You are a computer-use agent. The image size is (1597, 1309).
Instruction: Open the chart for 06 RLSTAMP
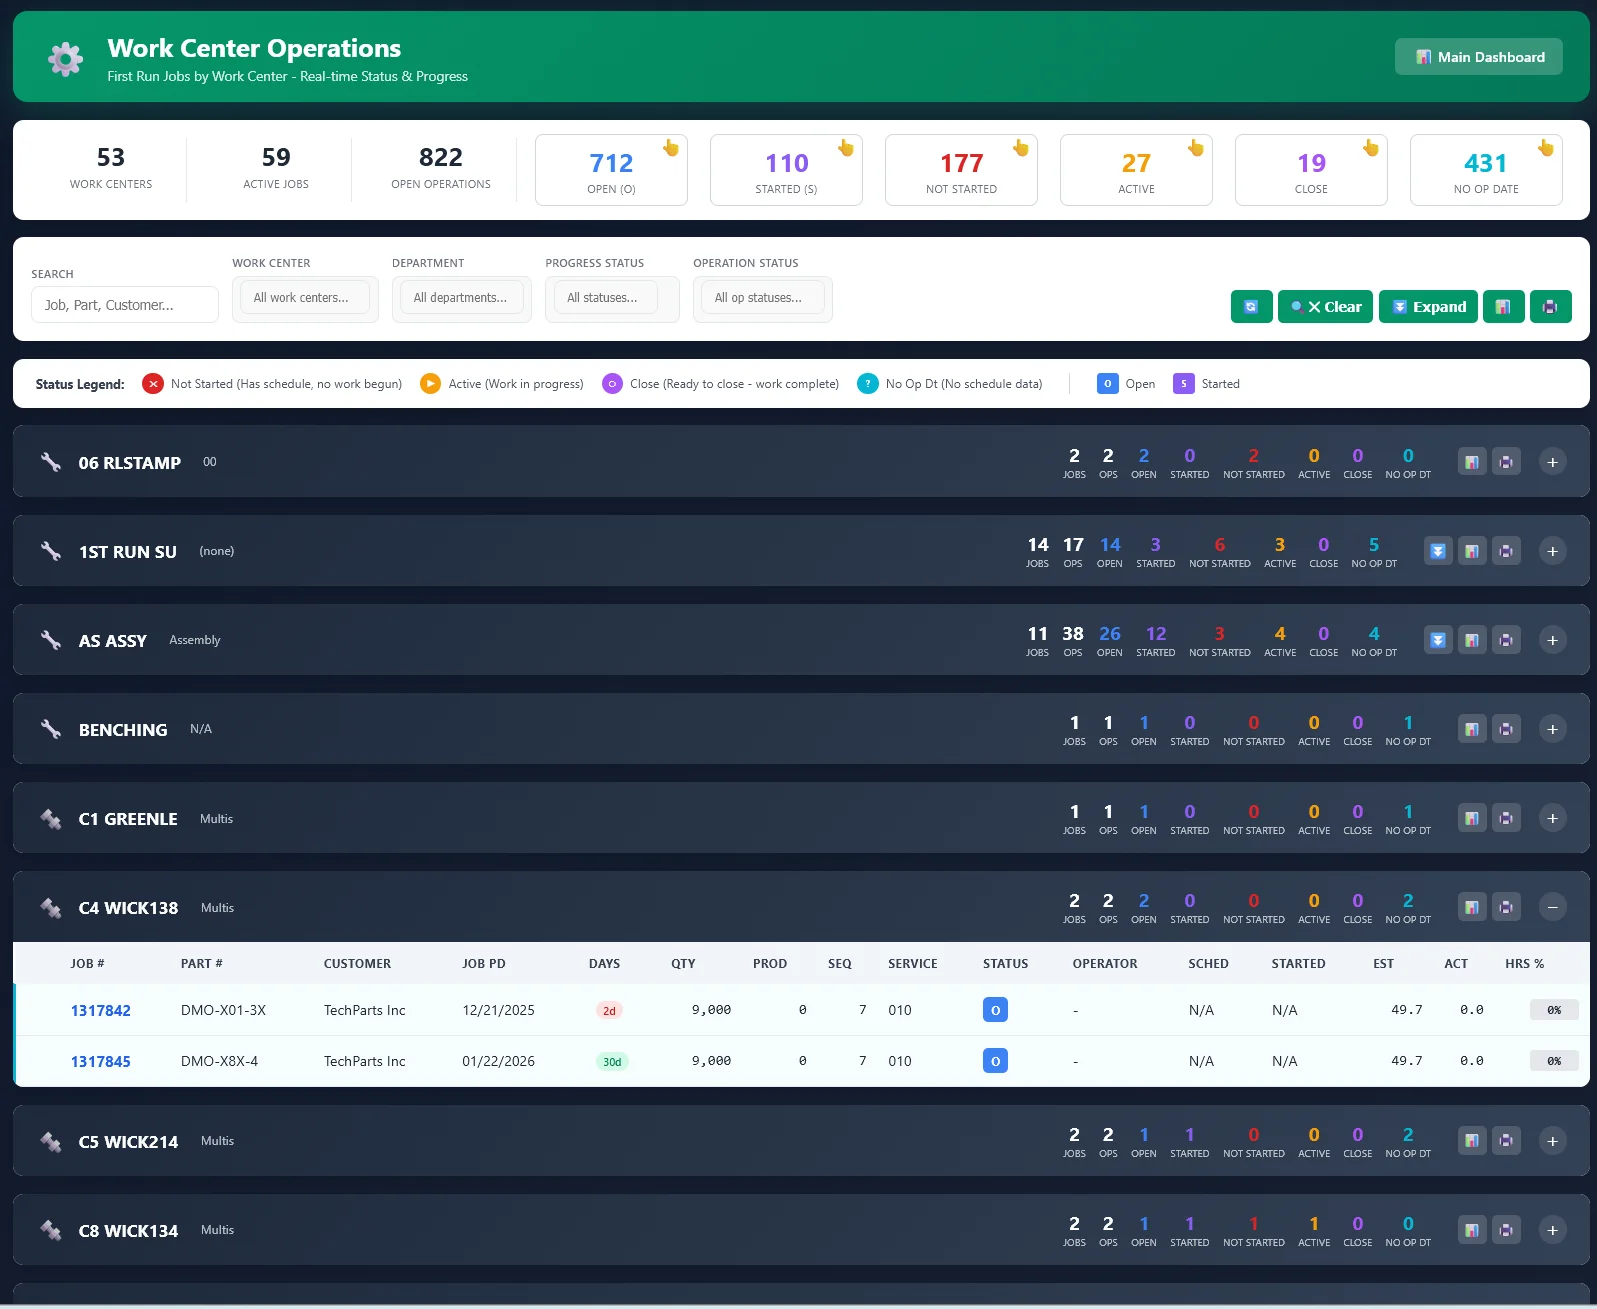pyautogui.click(x=1471, y=462)
